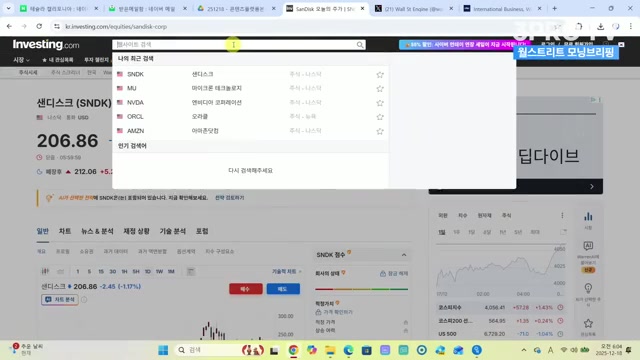Click 코스피지수 row in markets widget
Viewport: 640px width, 360px height.
(x=501, y=307)
